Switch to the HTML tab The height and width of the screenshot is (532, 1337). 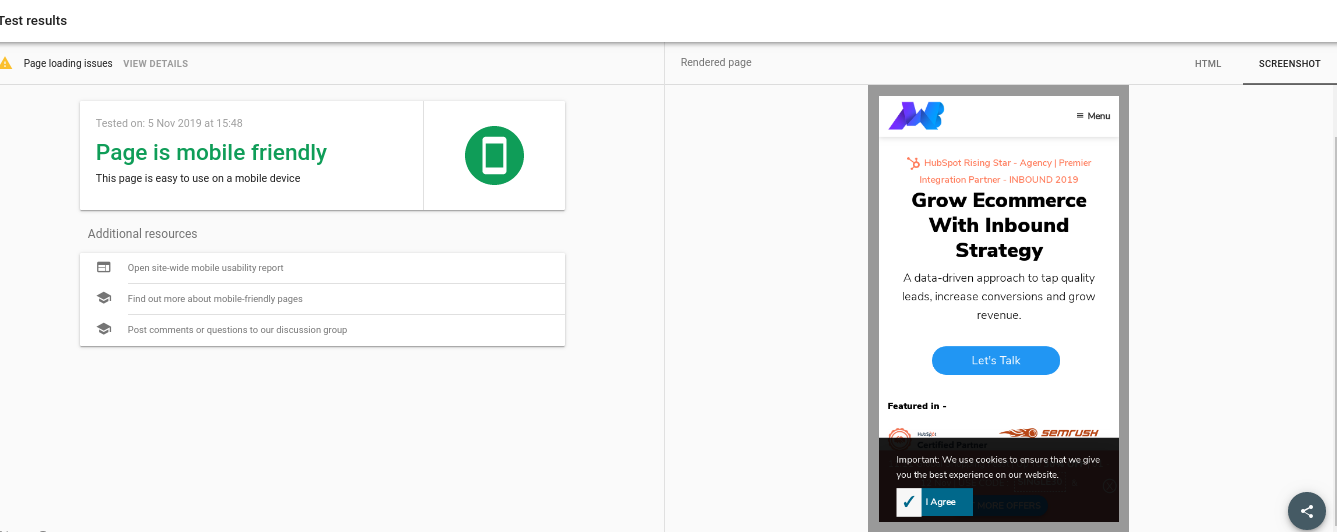click(1208, 64)
